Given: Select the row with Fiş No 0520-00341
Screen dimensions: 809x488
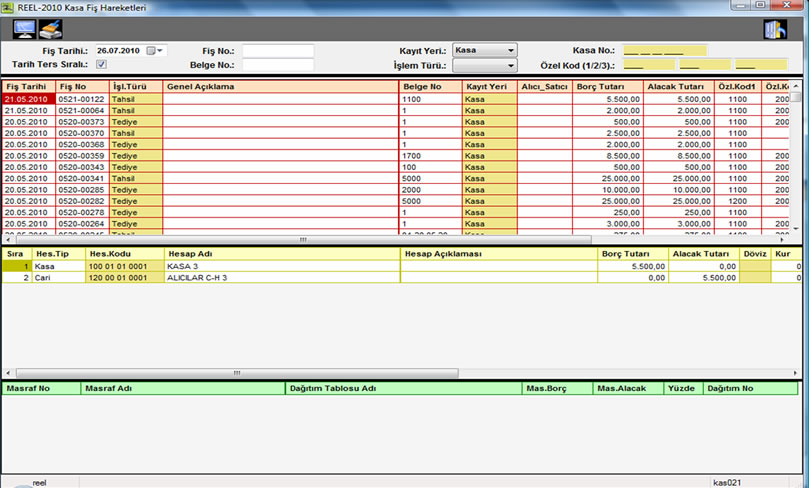Looking at the screenshot, I should pyautogui.click(x=395, y=178).
